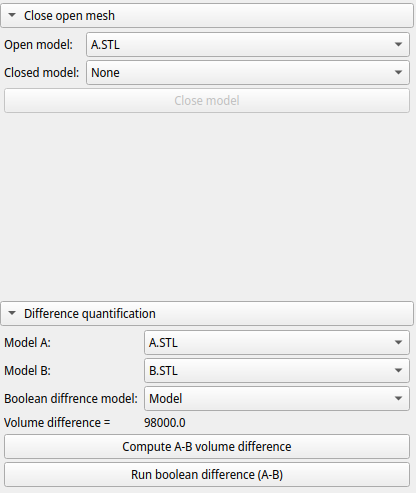
Task: Click the Model B: label
Action: point(27,371)
